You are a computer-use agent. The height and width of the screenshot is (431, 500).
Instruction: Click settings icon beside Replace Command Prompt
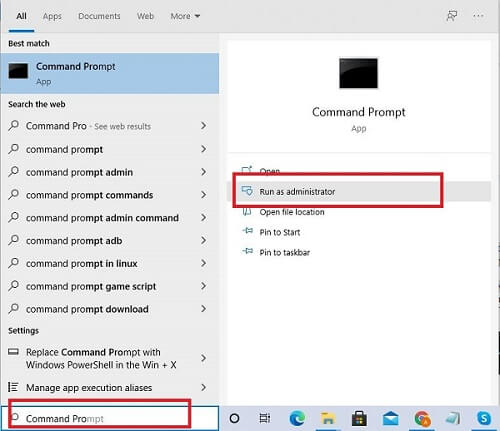[13, 352]
